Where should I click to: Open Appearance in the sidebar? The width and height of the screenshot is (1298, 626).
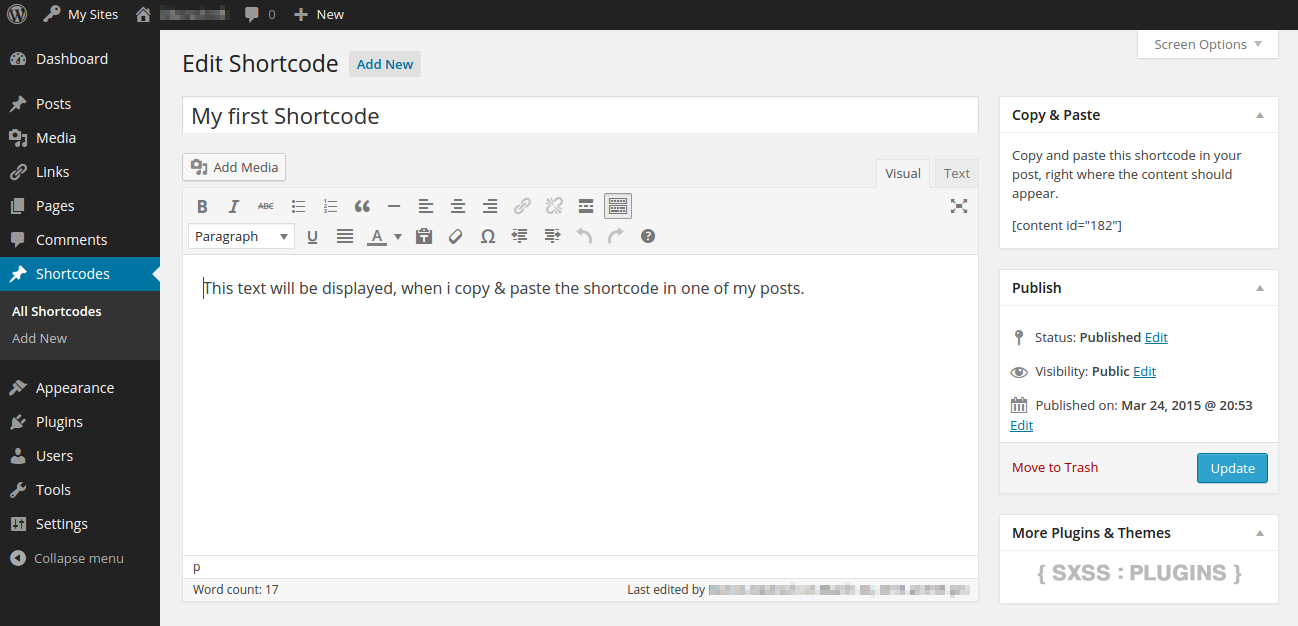pos(80,388)
